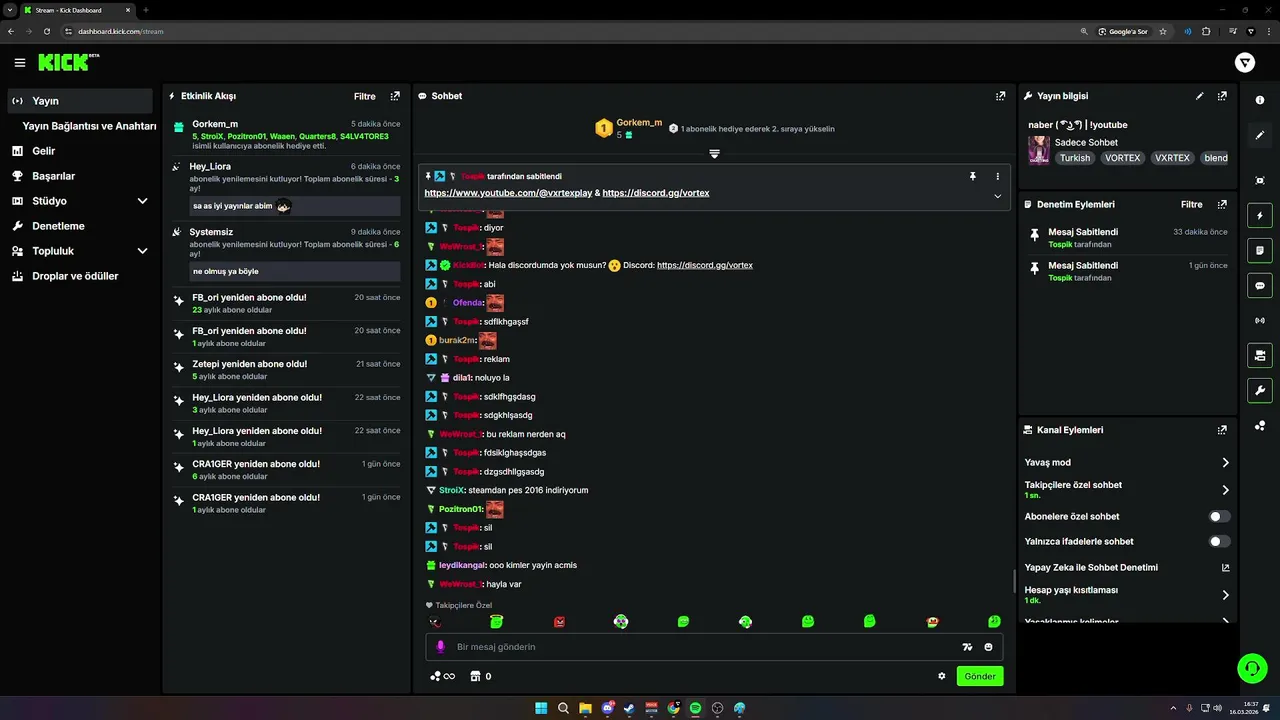This screenshot has width=1280, height=720.
Task: Expand the Topluluk sidebar section
Action: click(142, 251)
